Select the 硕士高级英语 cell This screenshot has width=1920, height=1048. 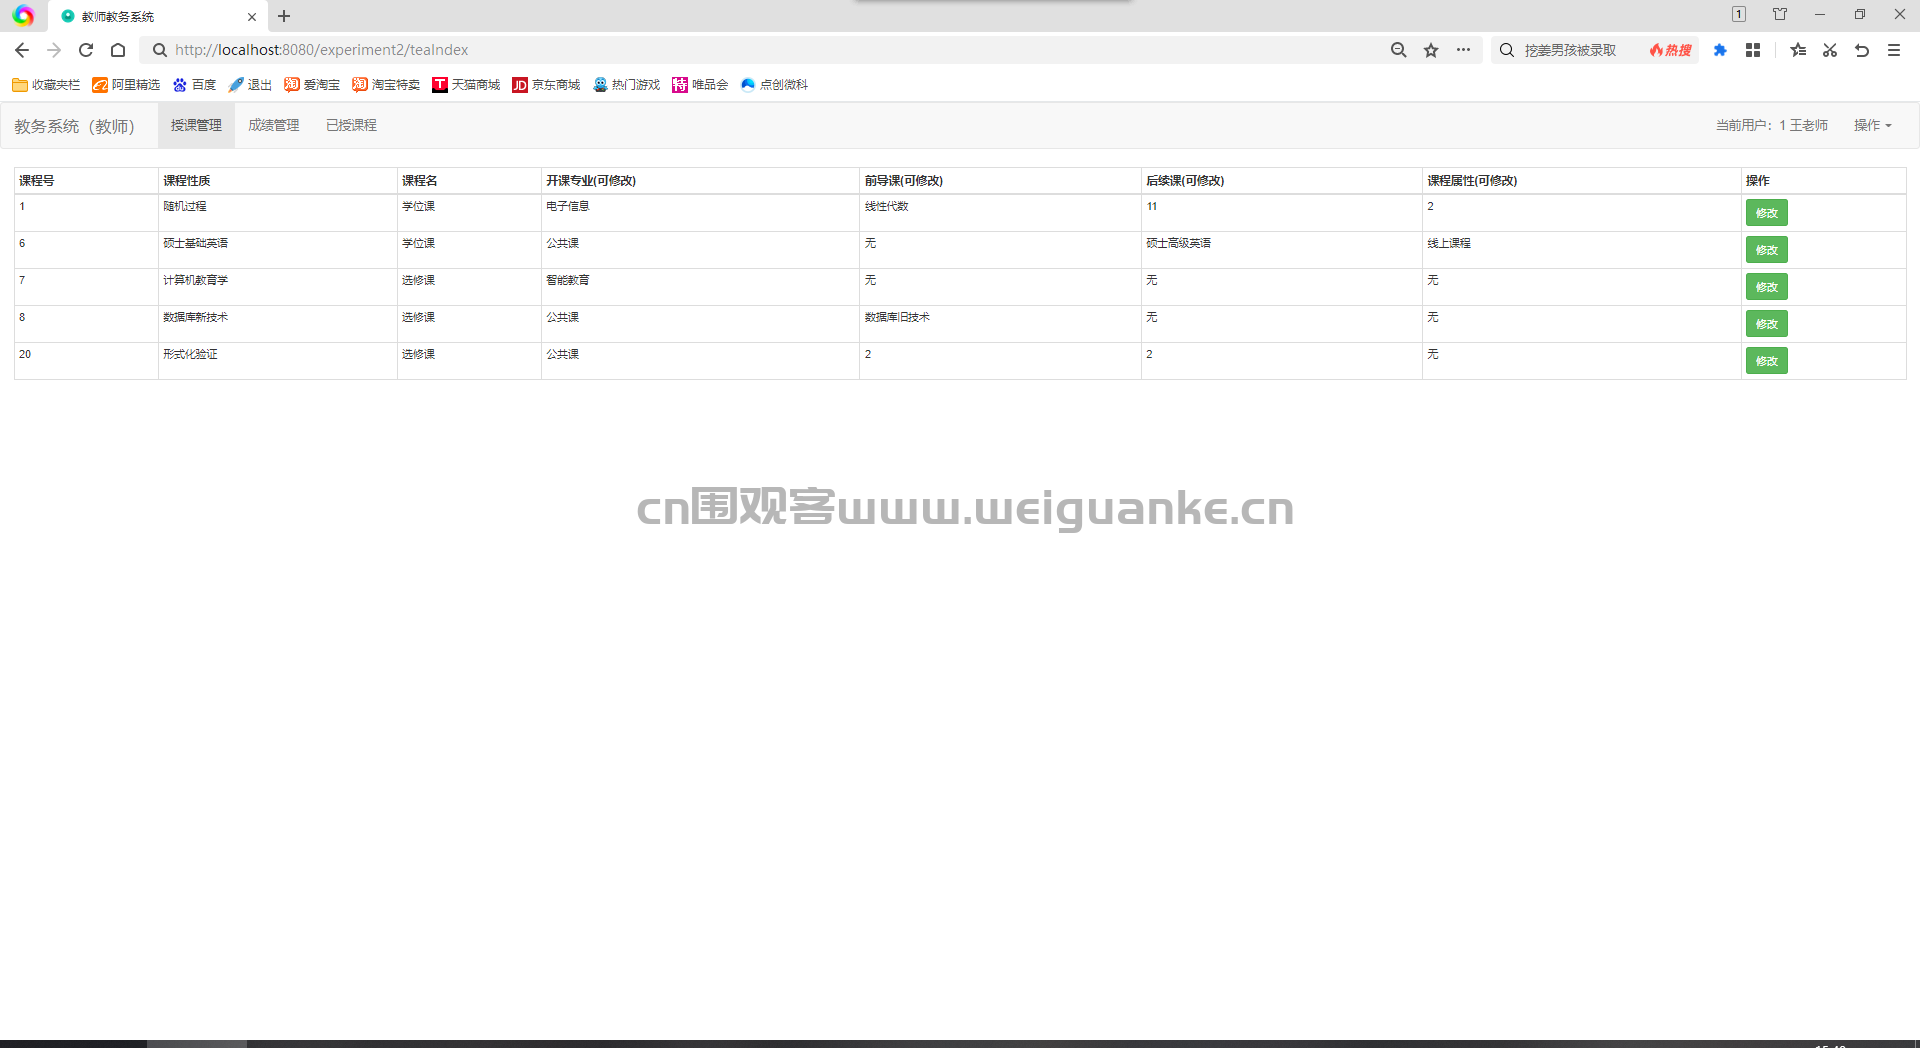[x=1281, y=250]
